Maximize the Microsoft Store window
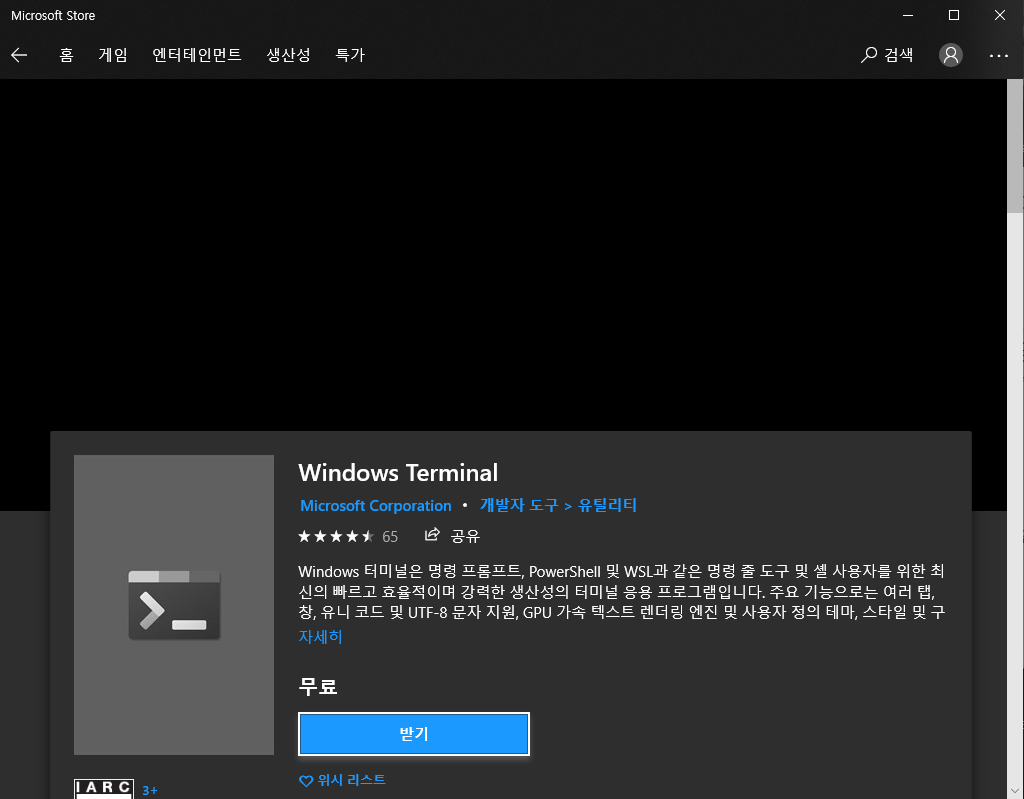Screen dimensions: 1024x799 [x=953, y=15]
